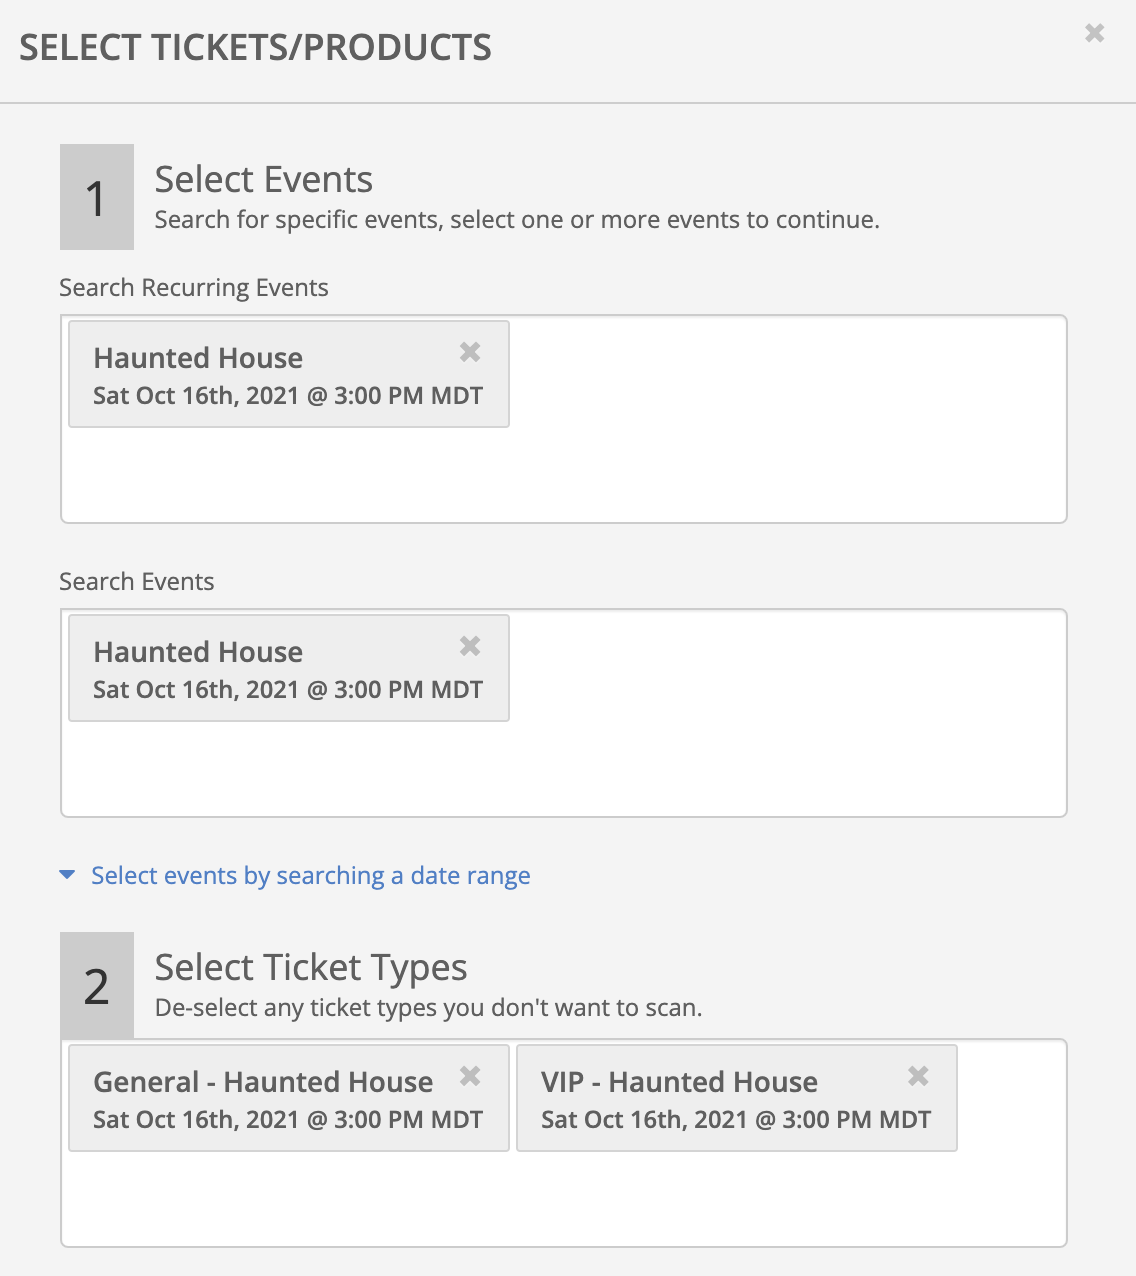Click the 'Select Events' heading
This screenshot has width=1136, height=1276.
[264, 180]
